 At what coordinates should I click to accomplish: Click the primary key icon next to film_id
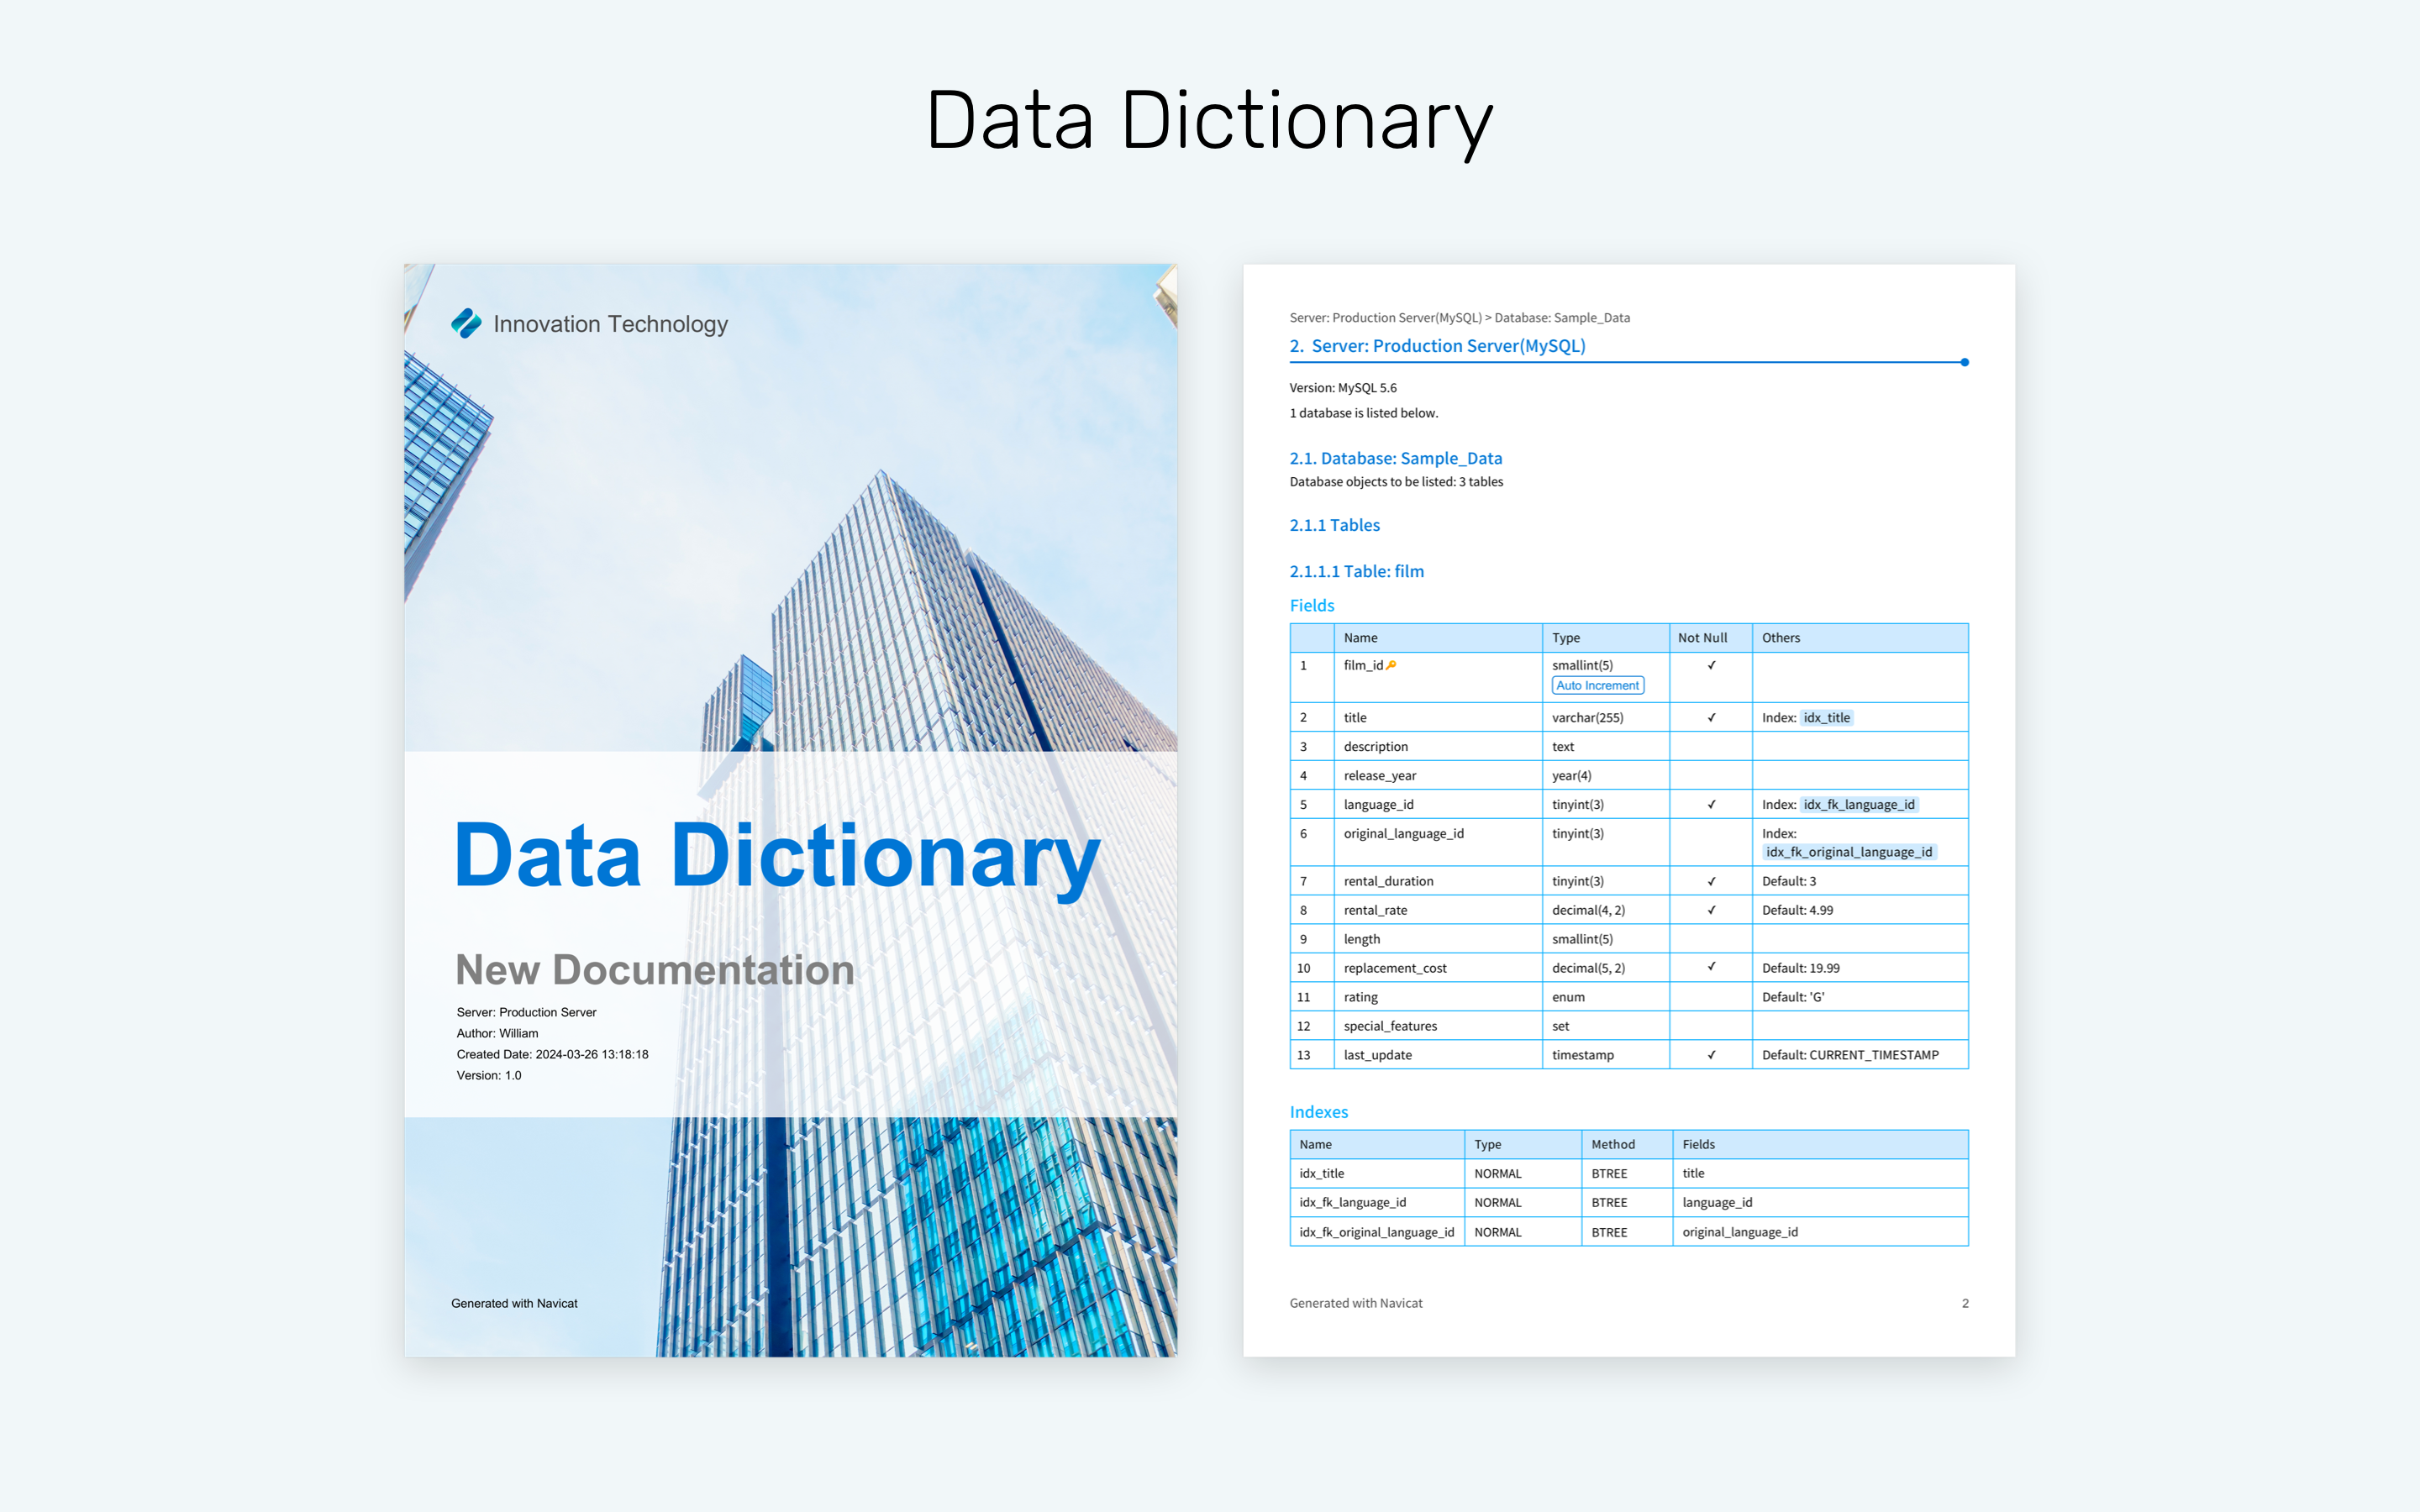1391,665
